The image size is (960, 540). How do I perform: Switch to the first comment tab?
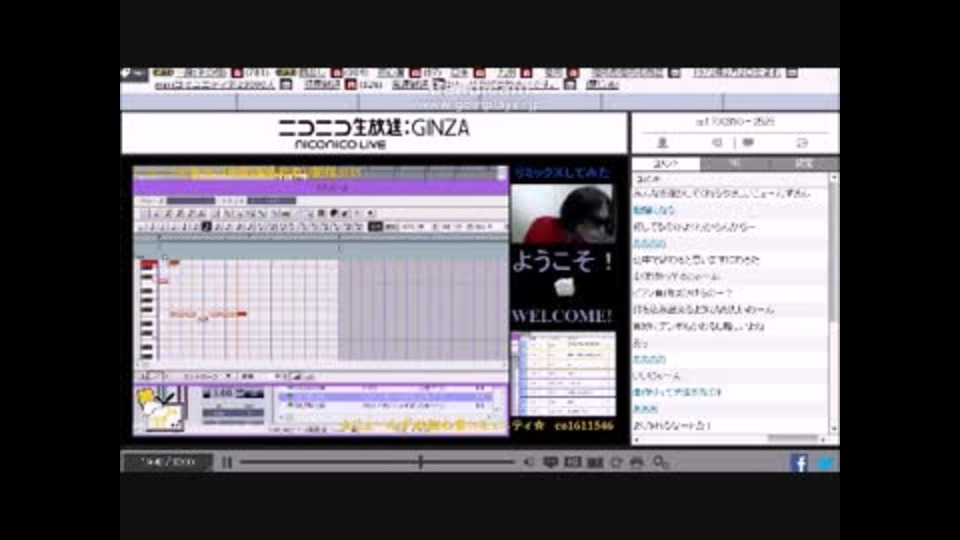(666, 163)
